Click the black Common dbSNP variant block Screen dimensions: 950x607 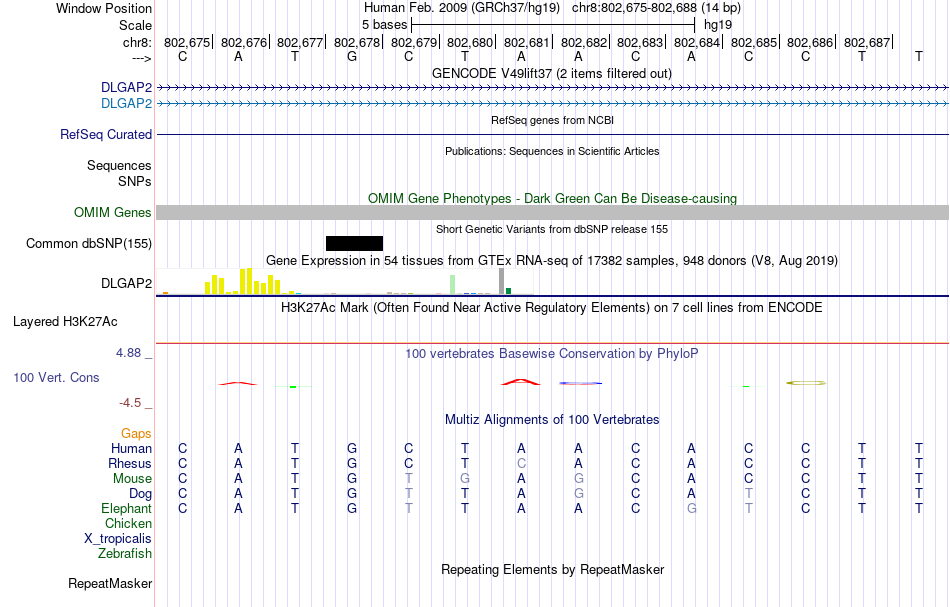click(x=354, y=244)
